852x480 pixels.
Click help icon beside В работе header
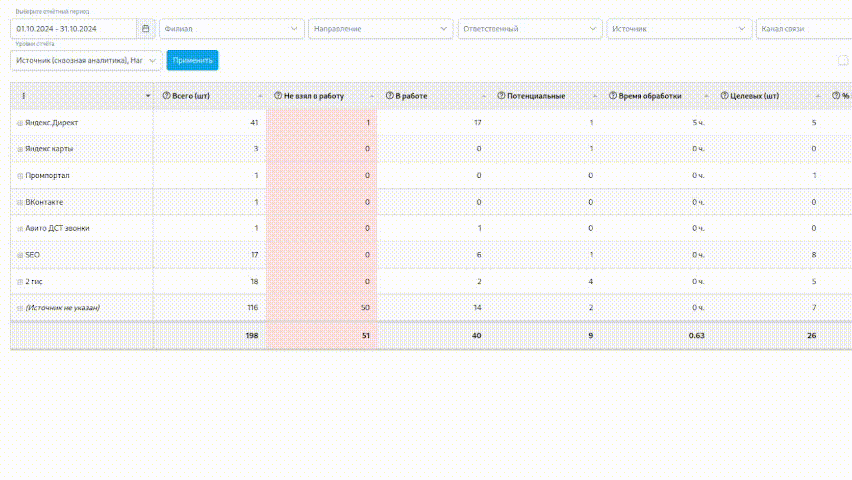(x=389, y=96)
